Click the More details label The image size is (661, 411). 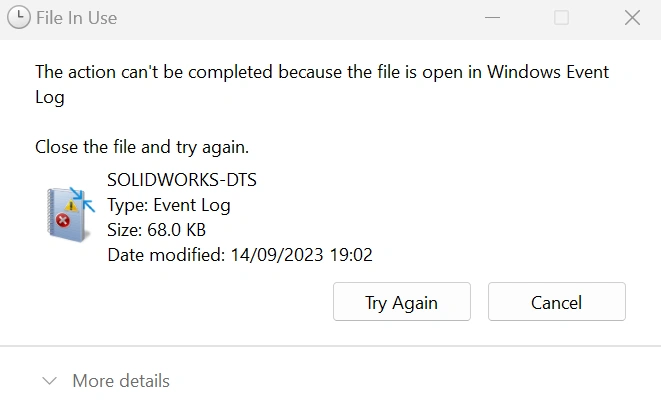pos(121,381)
